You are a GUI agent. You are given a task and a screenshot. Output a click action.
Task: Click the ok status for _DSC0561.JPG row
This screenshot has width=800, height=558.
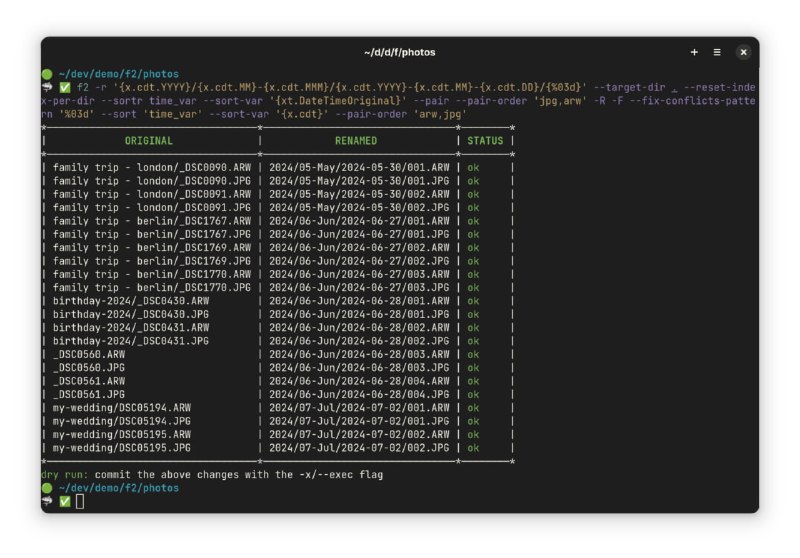pos(473,394)
